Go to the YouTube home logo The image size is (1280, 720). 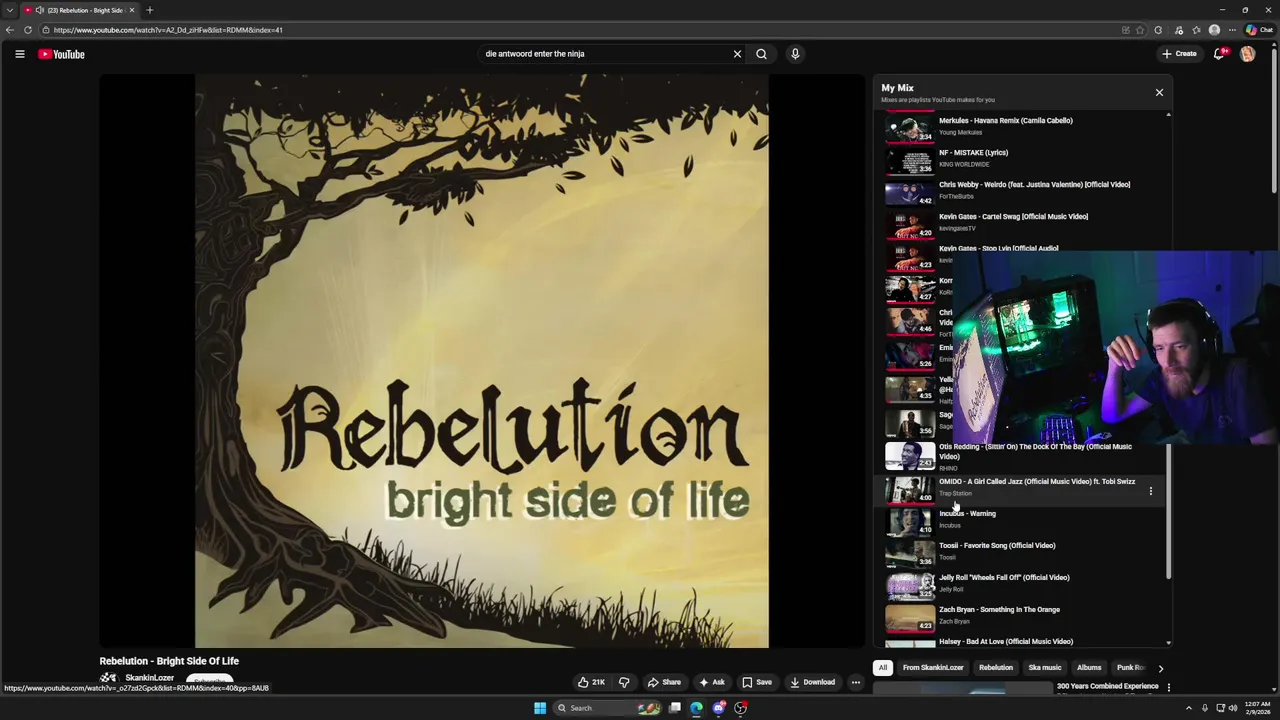pos(61,54)
